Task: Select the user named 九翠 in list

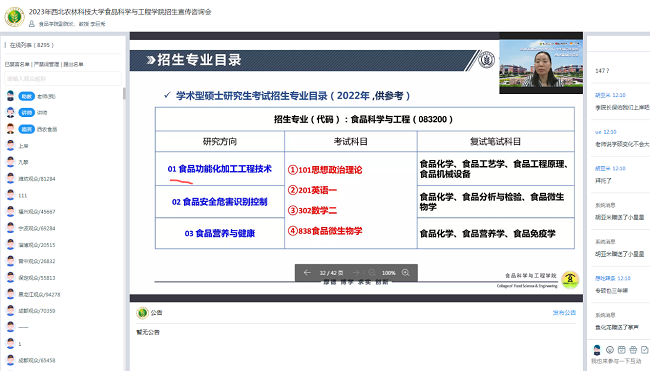Action: tap(23, 162)
